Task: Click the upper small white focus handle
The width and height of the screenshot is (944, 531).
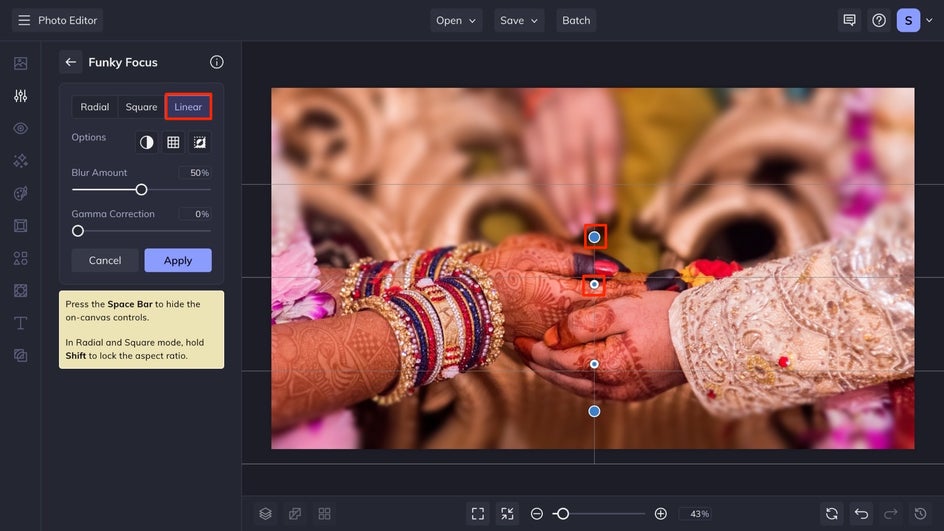Action: (594, 284)
